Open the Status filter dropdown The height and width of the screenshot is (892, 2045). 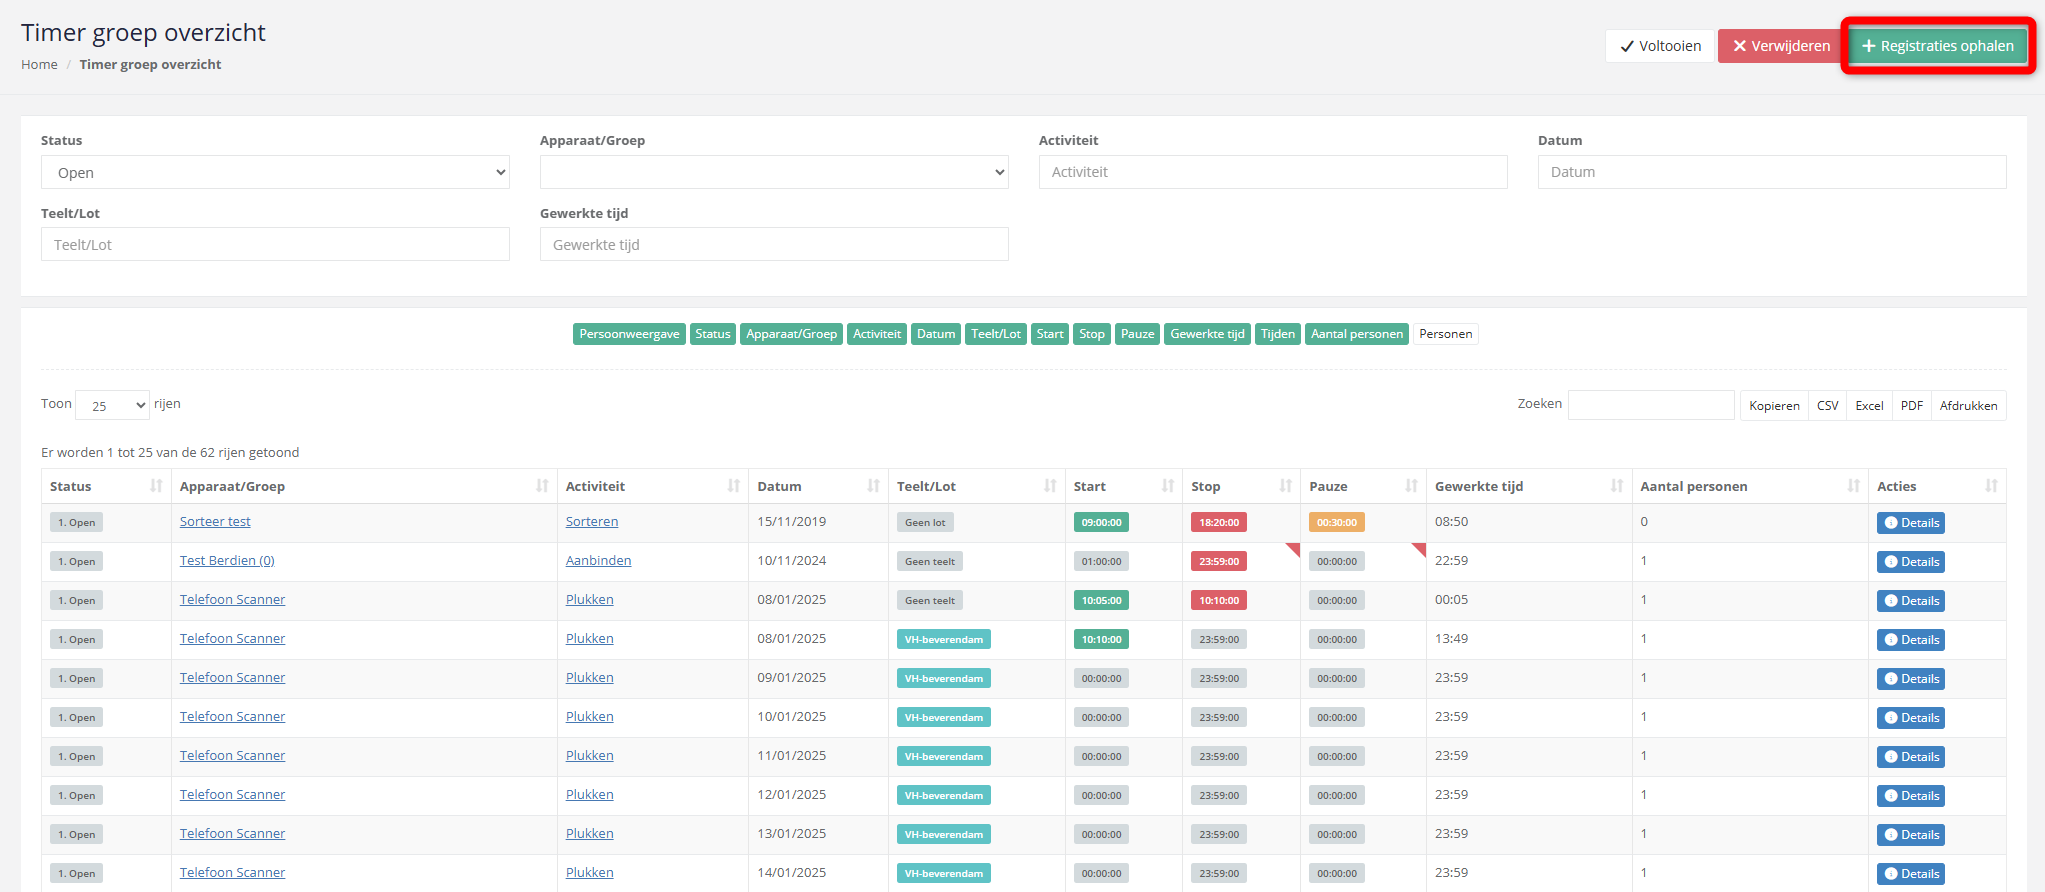click(275, 172)
